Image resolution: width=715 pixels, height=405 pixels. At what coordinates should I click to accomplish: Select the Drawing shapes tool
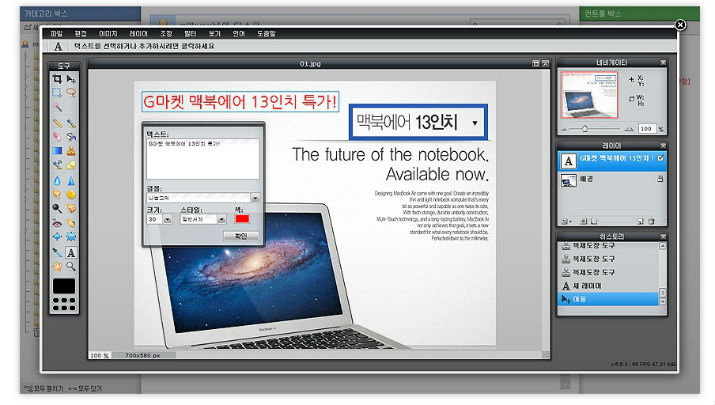coord(71,165)
